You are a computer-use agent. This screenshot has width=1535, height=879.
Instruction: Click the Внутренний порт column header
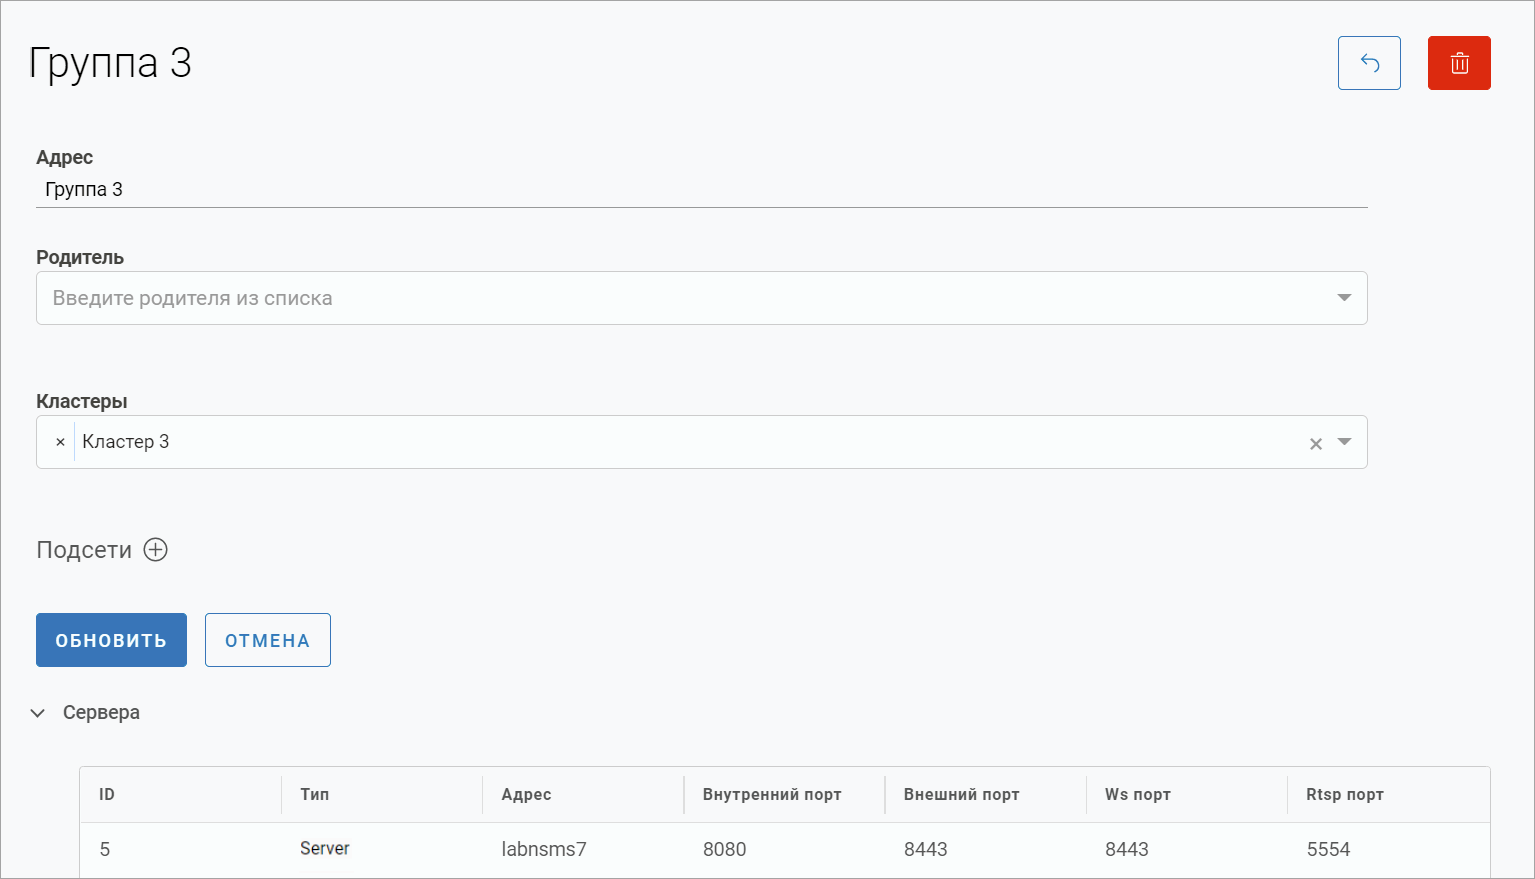tap(771, 795)
